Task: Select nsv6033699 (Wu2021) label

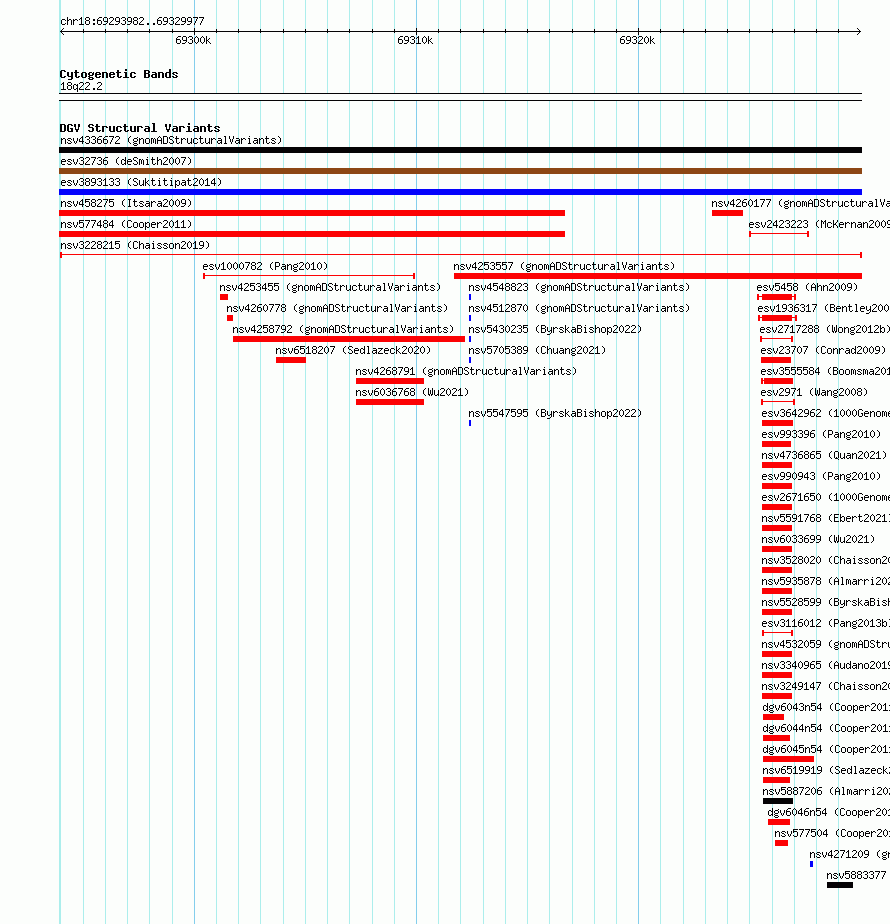Action: click(x=818, y=539)
